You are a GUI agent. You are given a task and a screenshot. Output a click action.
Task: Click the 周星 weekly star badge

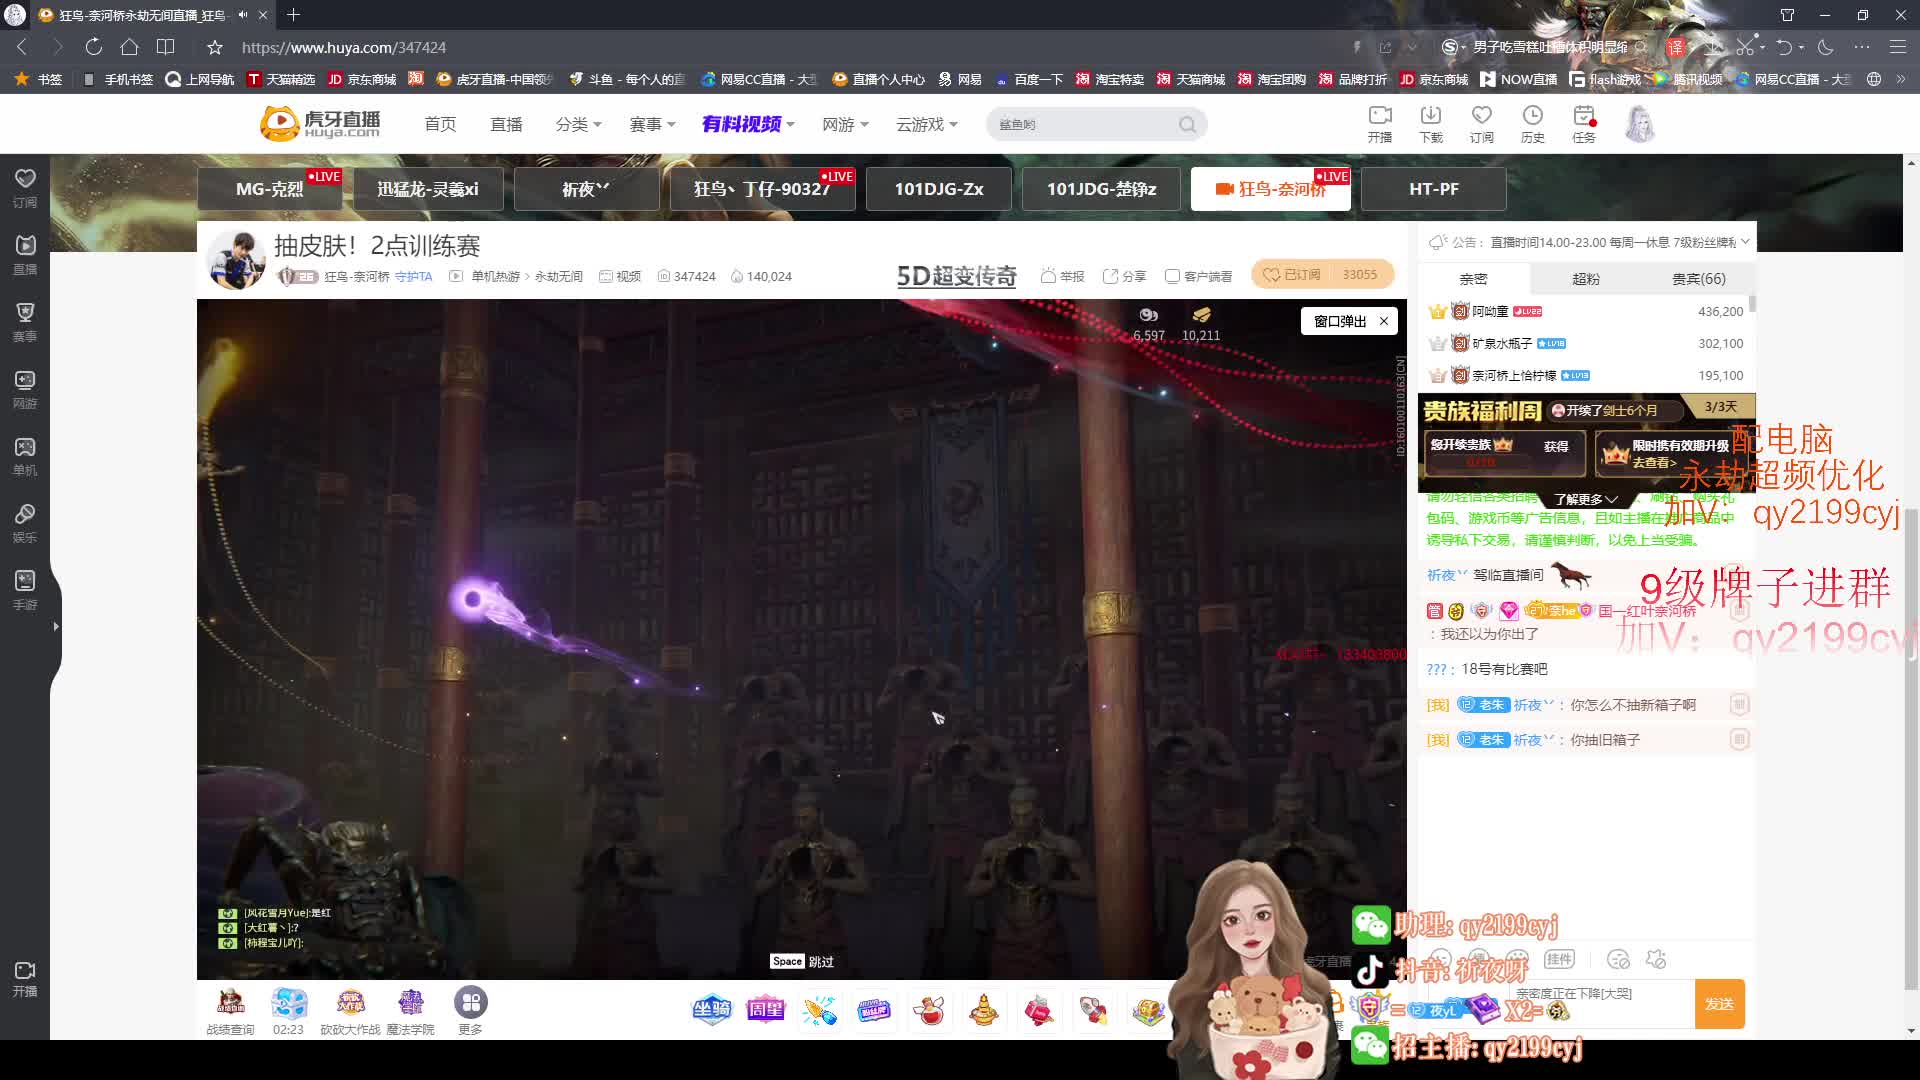[766, 1010]
